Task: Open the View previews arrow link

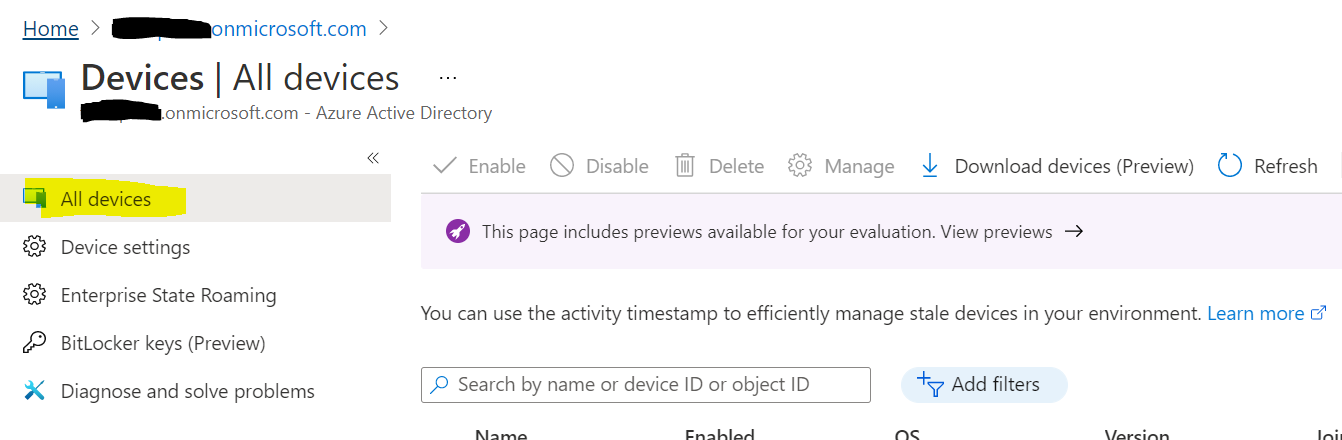Action: click(1012, 232)
